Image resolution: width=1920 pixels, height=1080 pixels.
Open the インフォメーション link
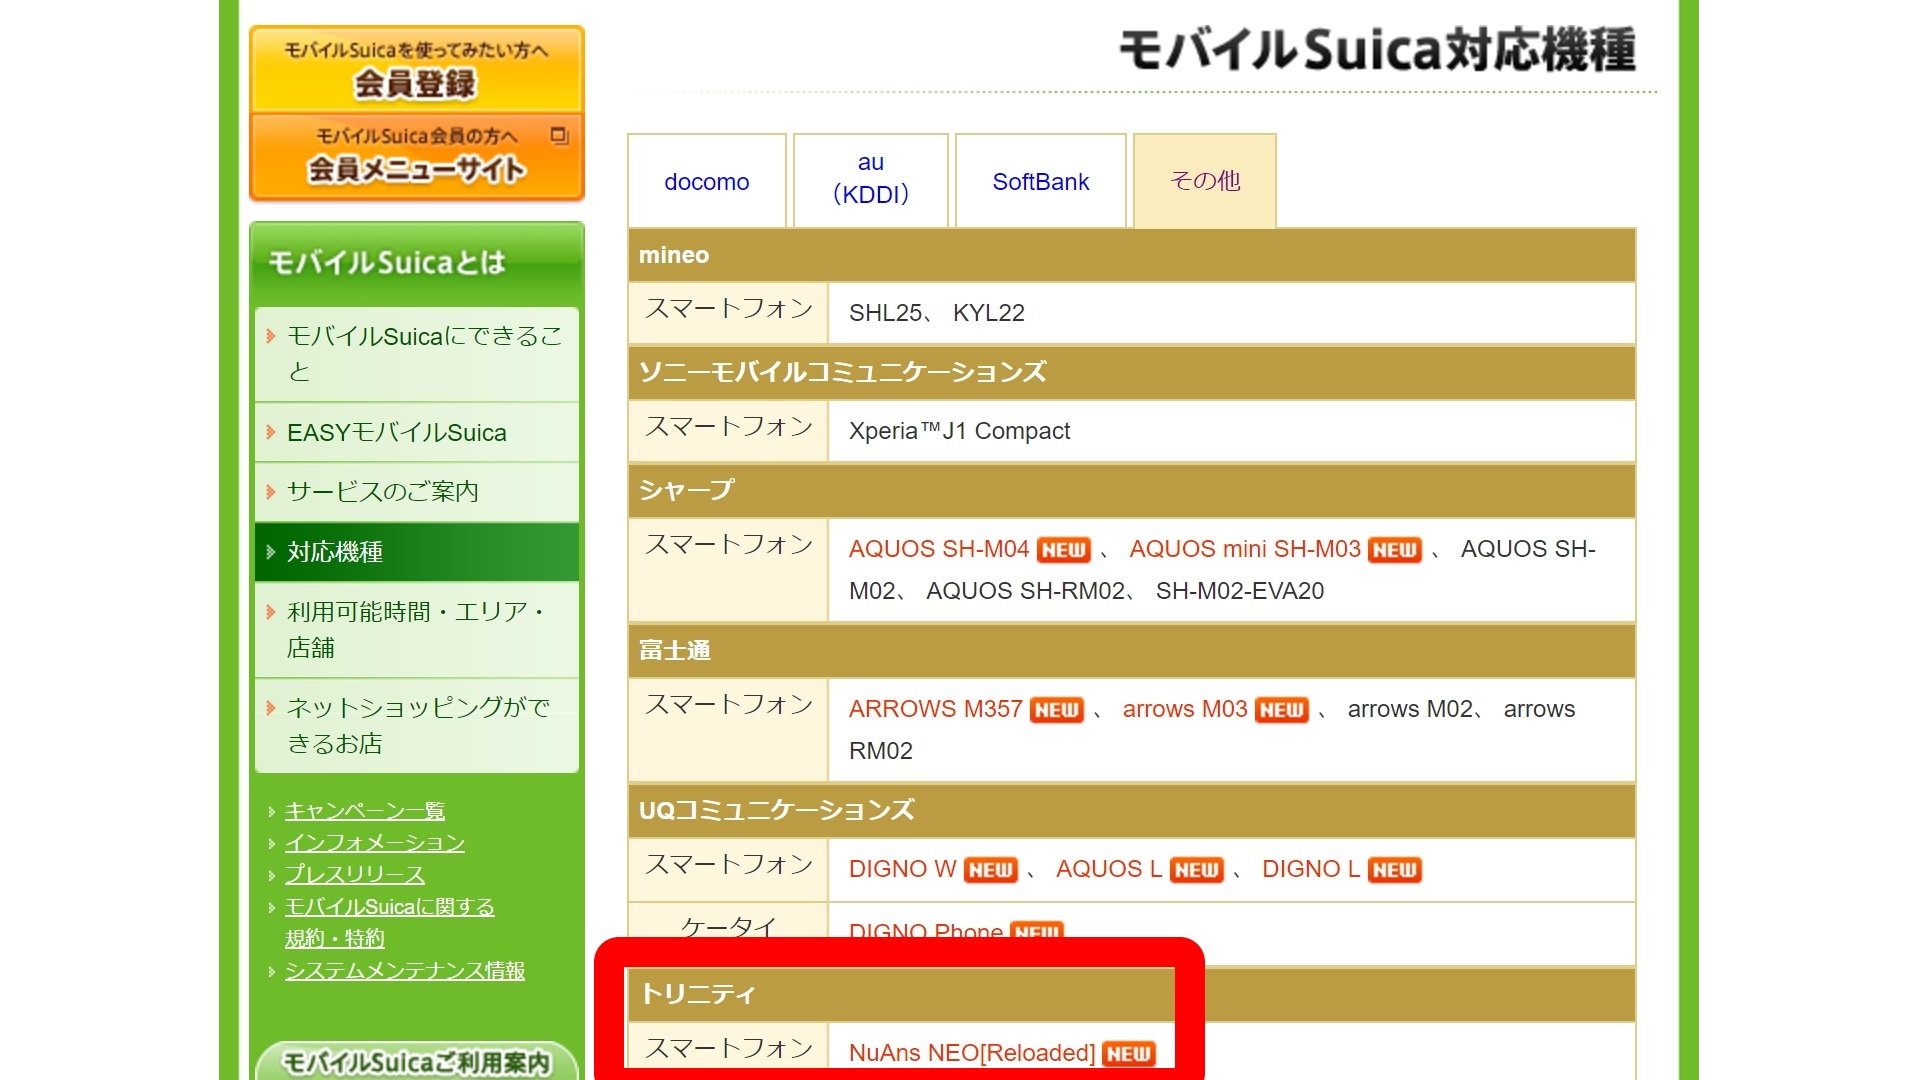[x=375, y=843]
